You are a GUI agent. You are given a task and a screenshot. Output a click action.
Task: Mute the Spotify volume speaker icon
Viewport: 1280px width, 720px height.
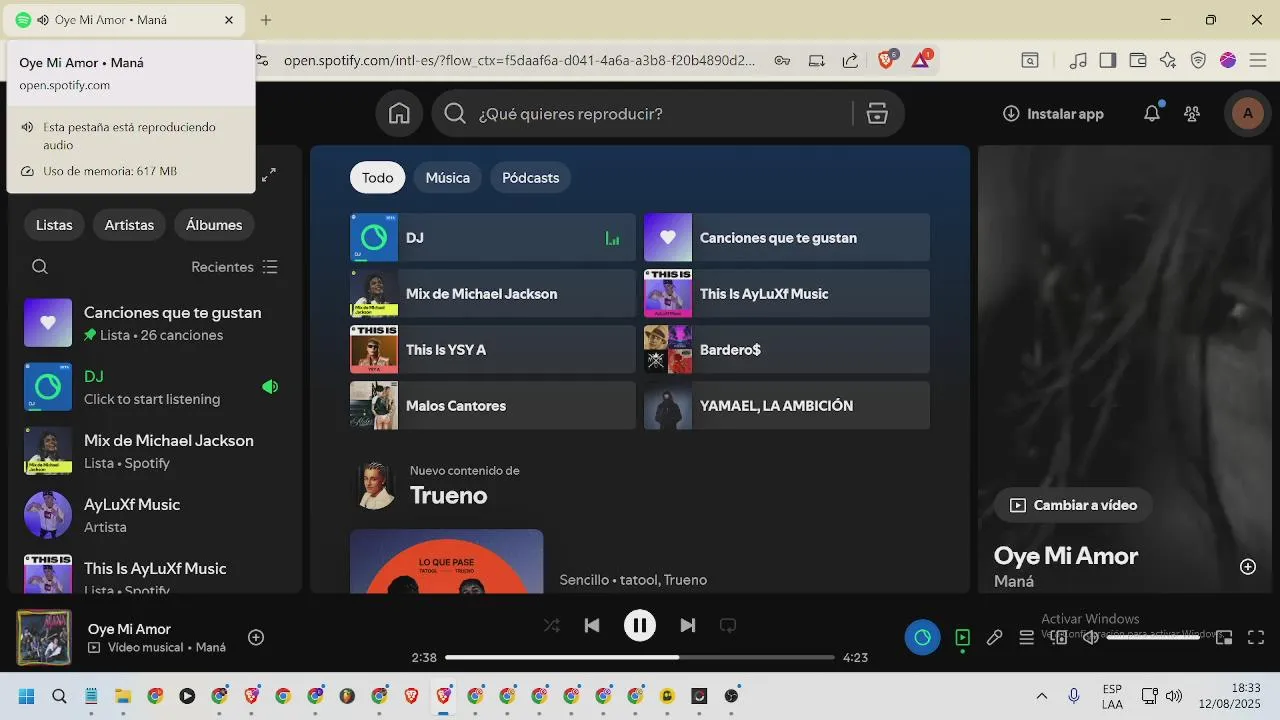(1091, 637)
